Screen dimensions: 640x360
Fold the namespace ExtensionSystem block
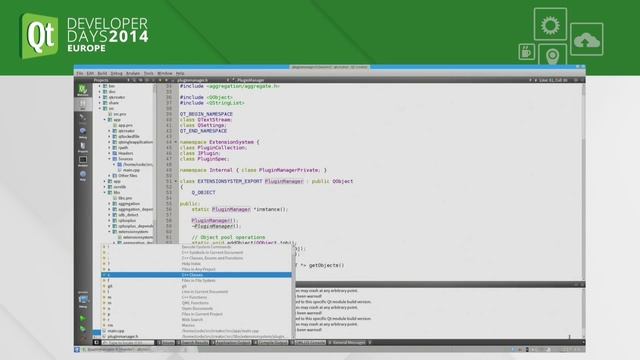(x=176, y=142)
